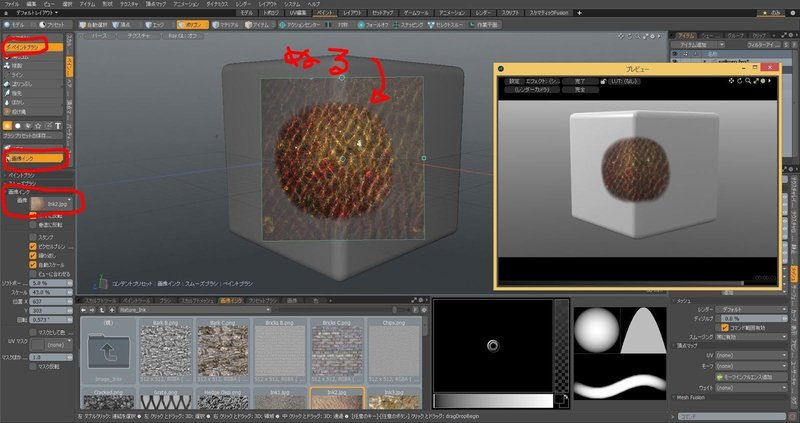Toggle コマンド範囲有効 checkbox in mesh properties

click(x=724, y=328)
